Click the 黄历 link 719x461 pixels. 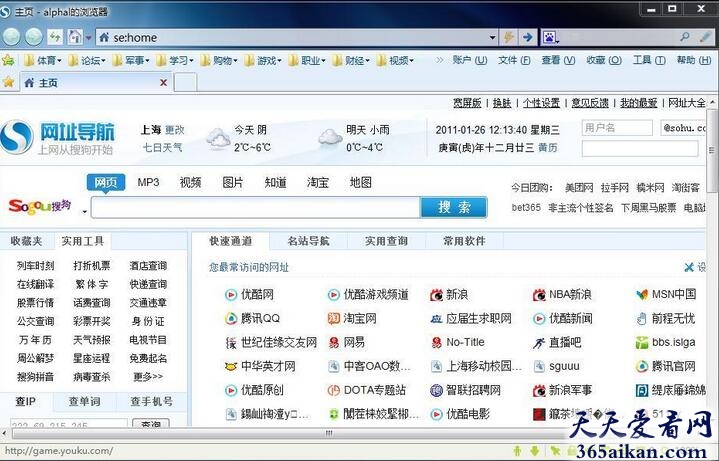(x=548, y=147)
